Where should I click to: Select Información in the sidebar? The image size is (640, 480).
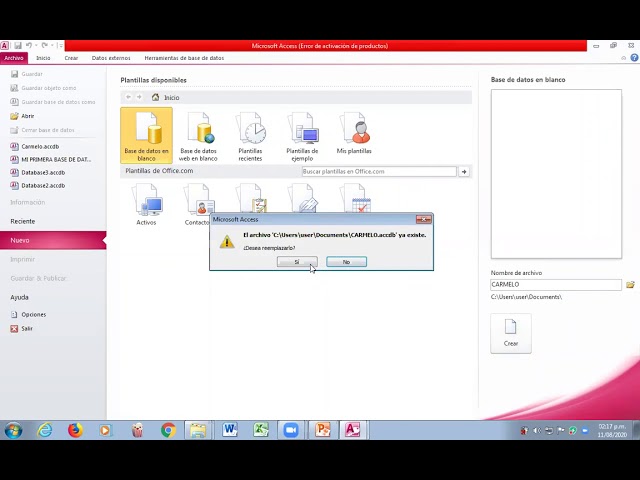(x=28, y=202)
